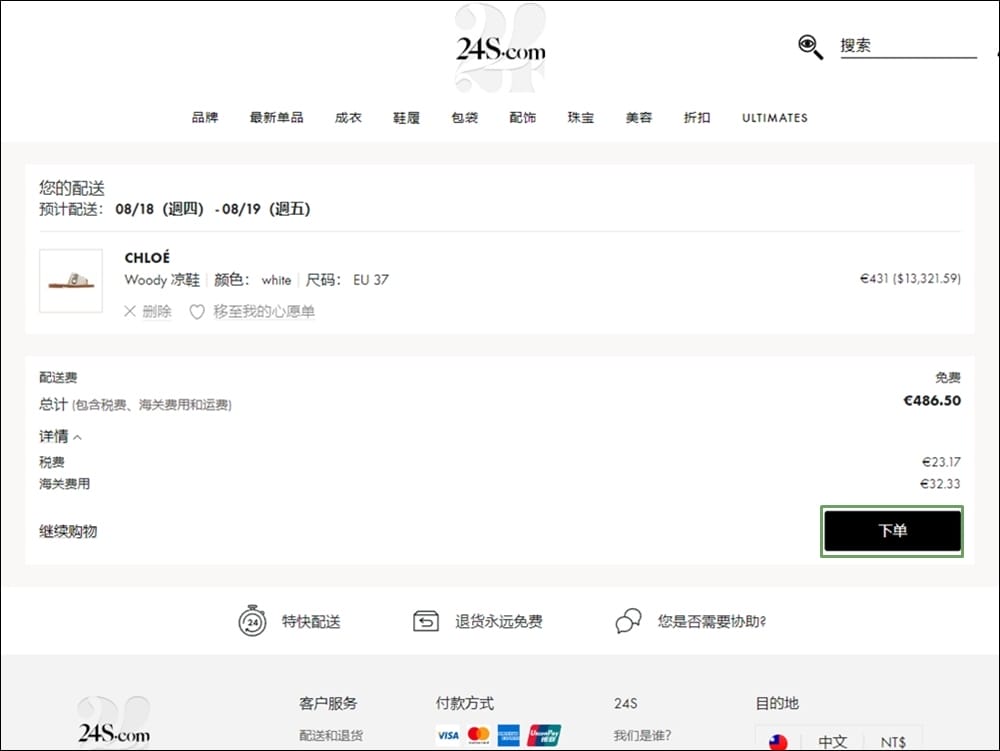
Task: Click the Visa payment icon
Action: (448, 735)
